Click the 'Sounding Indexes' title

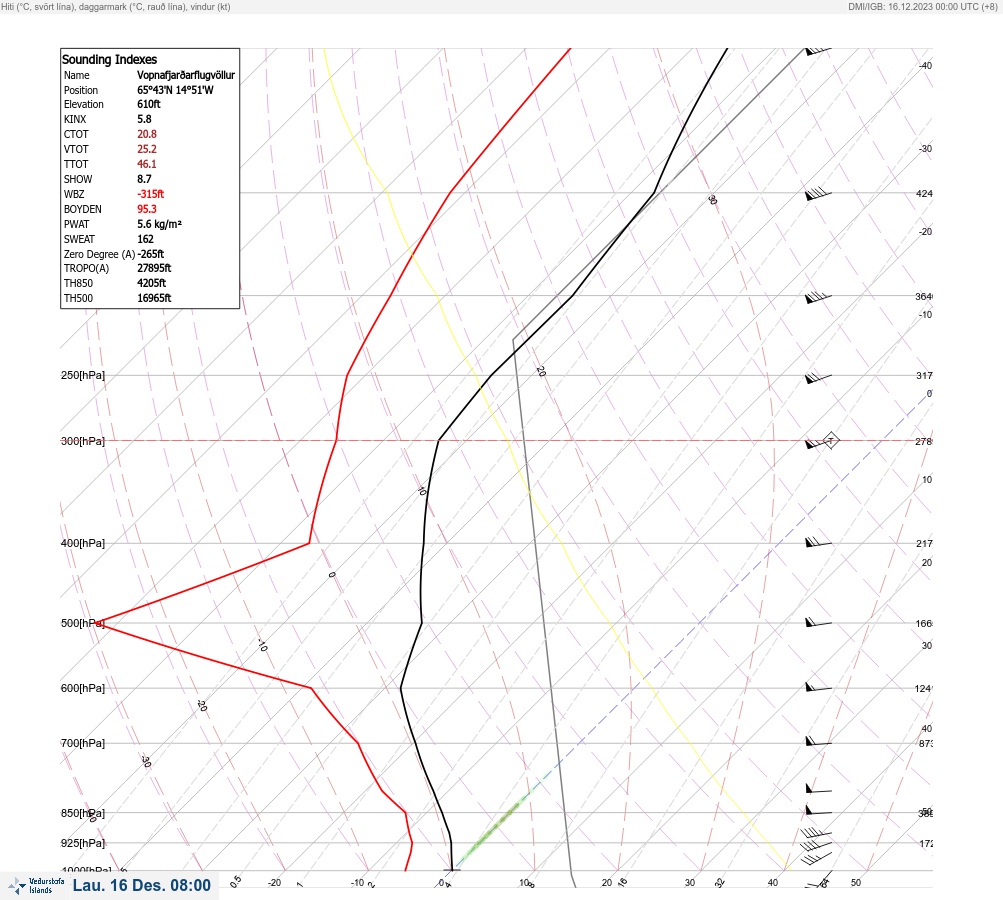109,59
